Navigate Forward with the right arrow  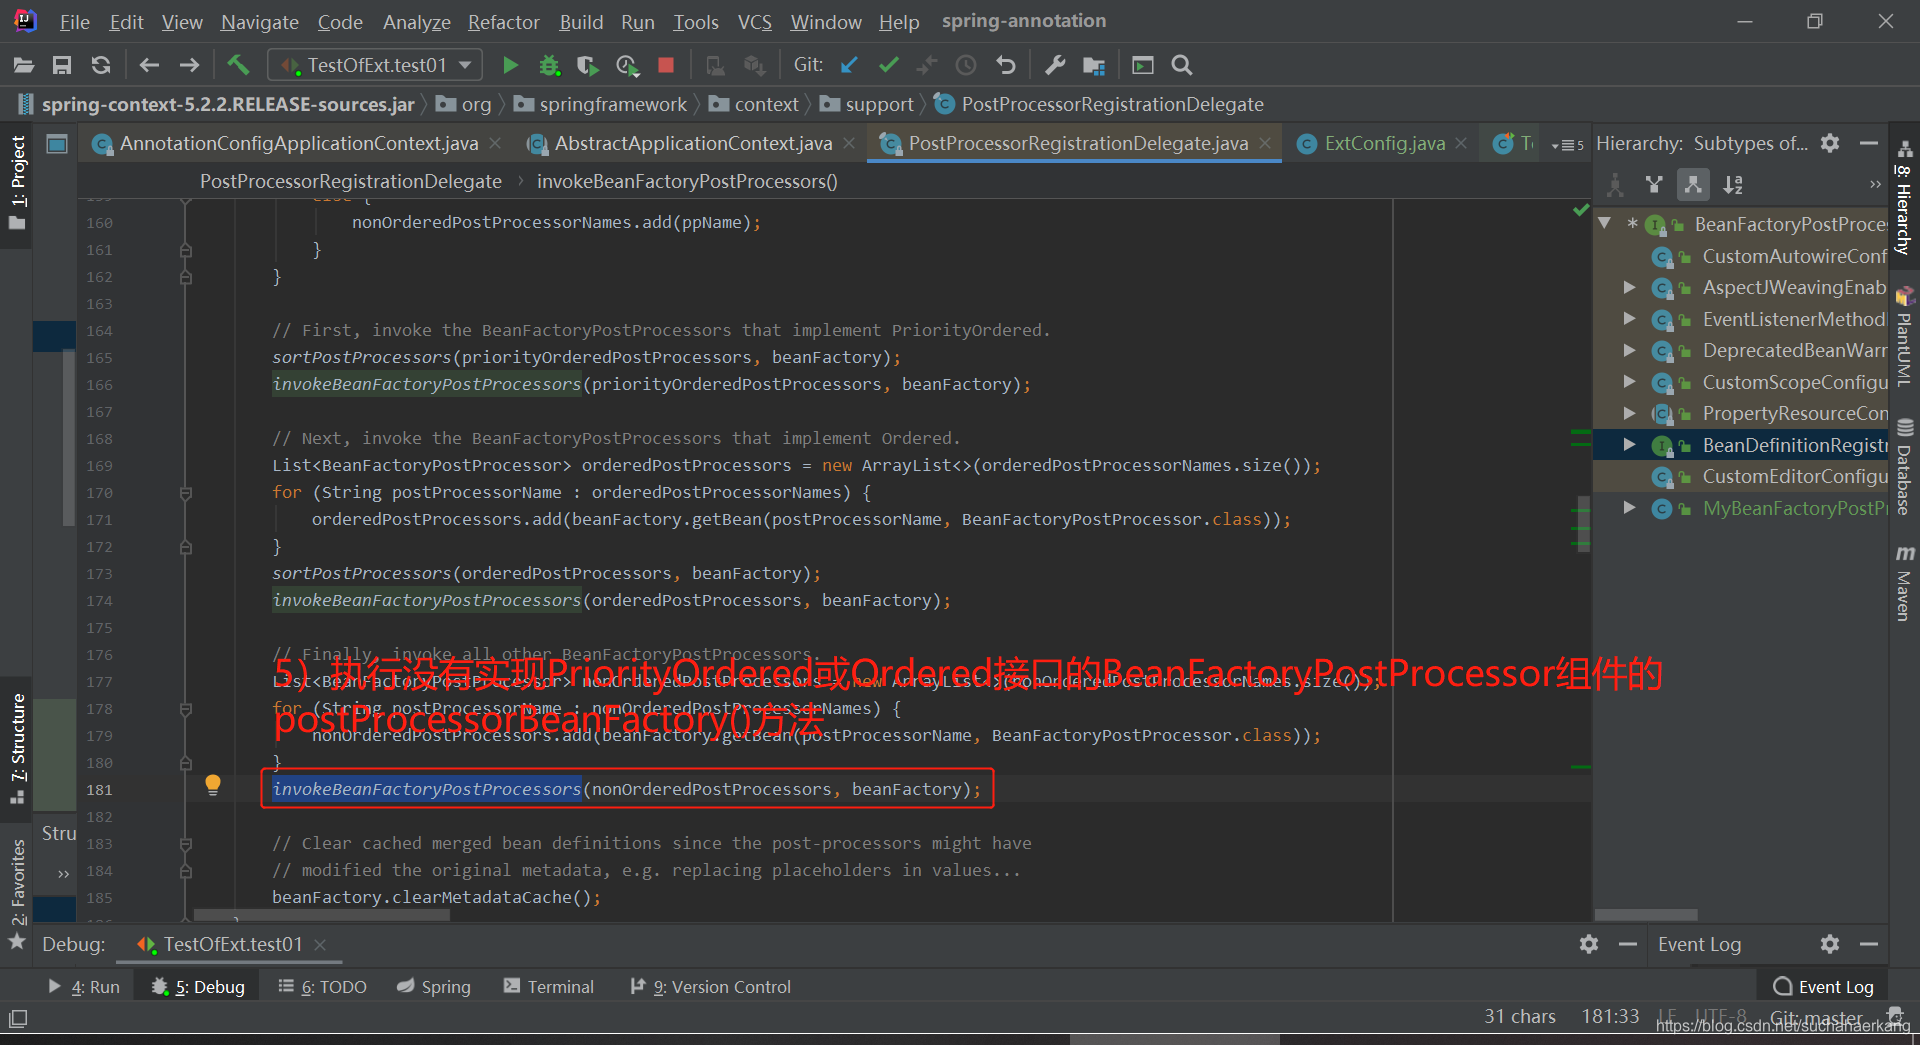[189, 65]
